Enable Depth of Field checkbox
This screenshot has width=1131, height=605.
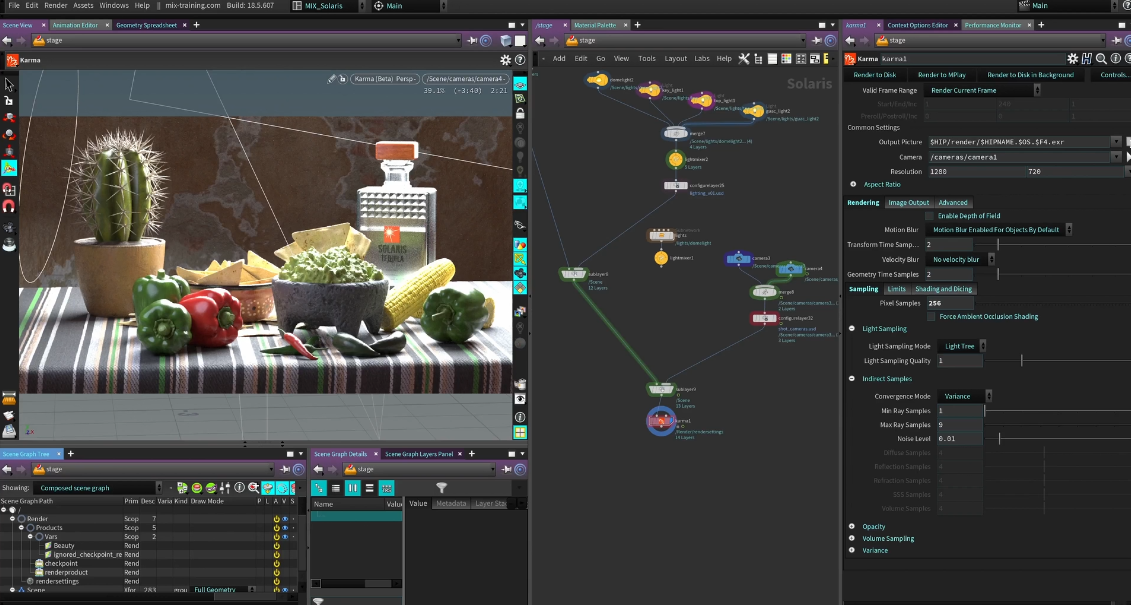pyautogui.click(x=929, y=216)
